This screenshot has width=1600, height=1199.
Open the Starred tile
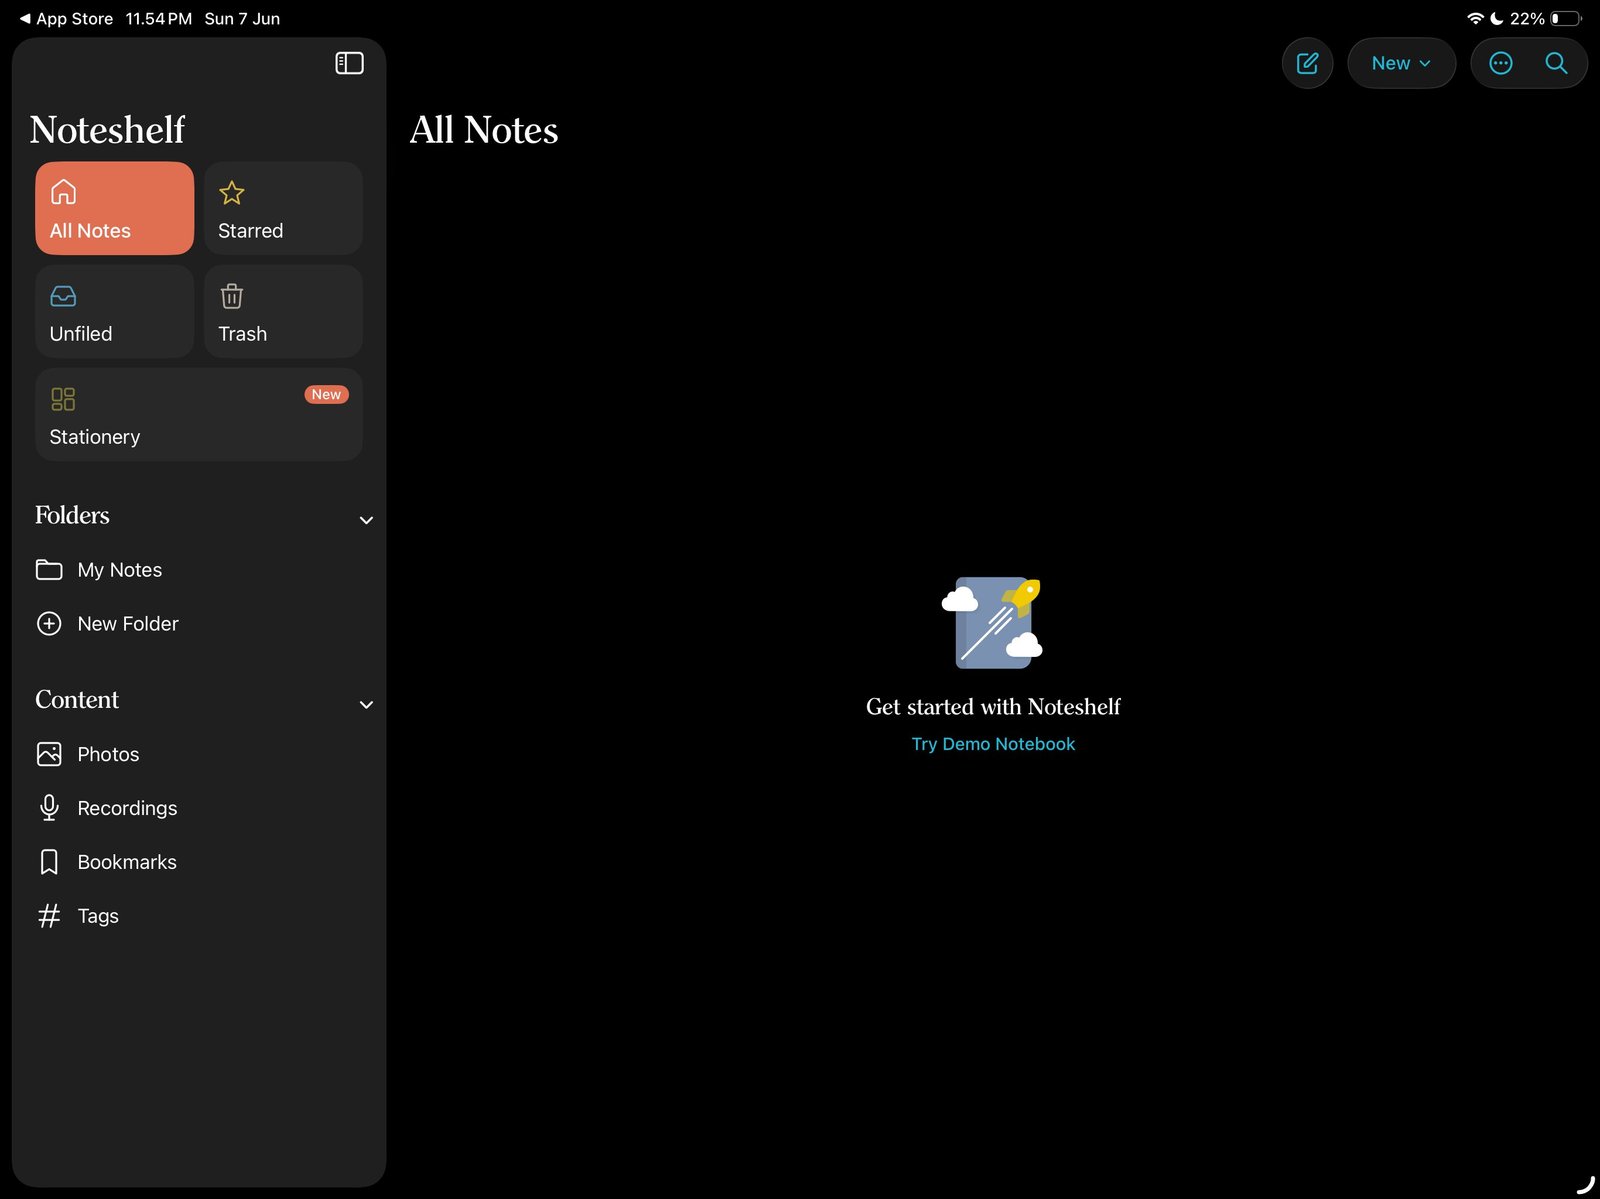click(x=283, y=208)
